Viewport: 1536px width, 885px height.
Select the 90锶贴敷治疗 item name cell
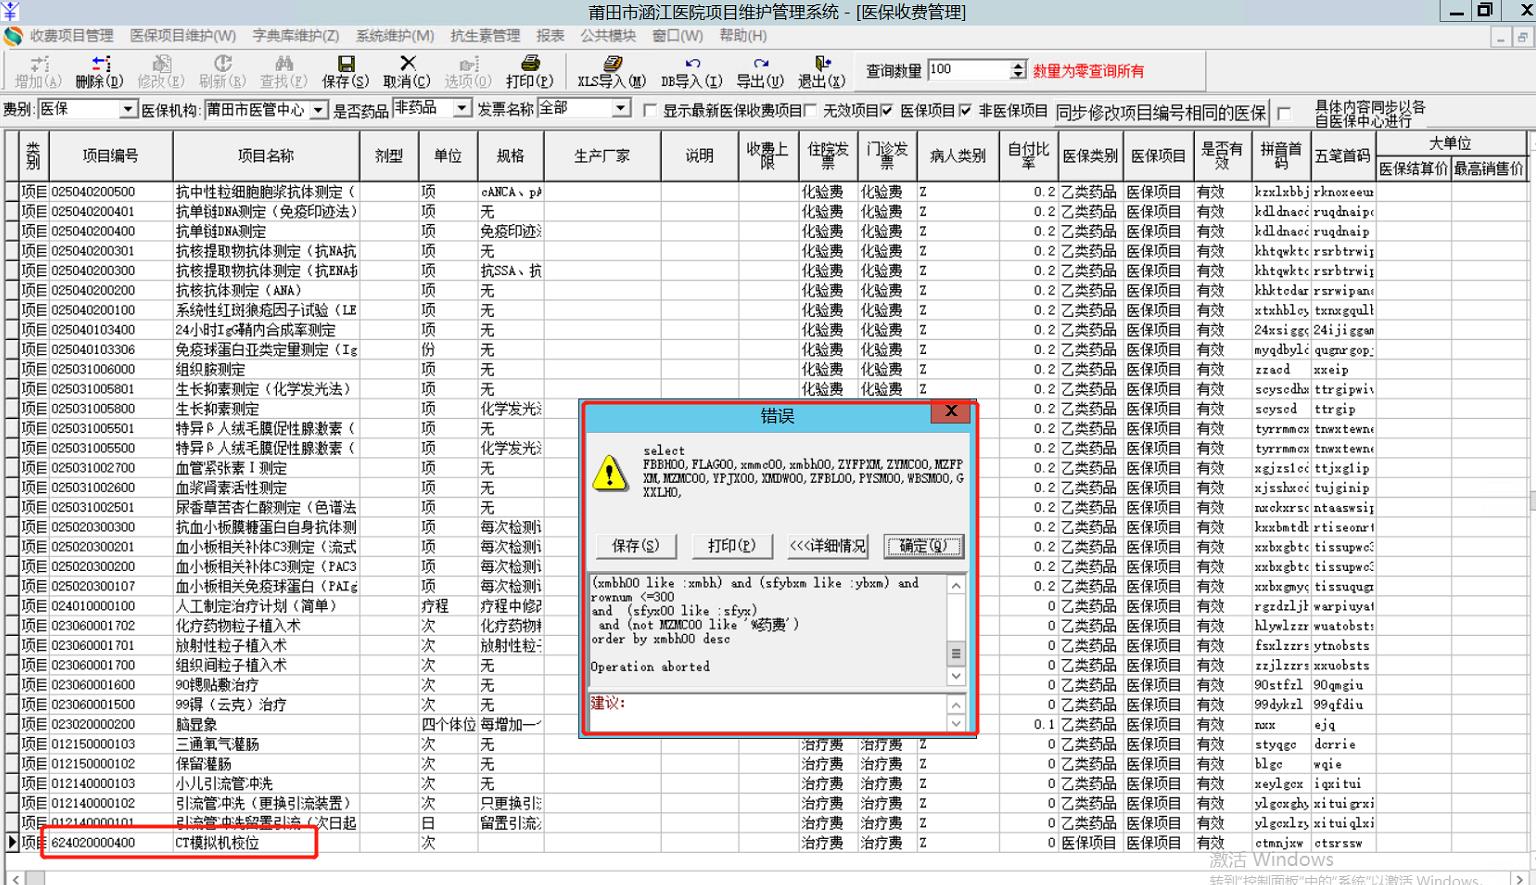click(266, 685)
